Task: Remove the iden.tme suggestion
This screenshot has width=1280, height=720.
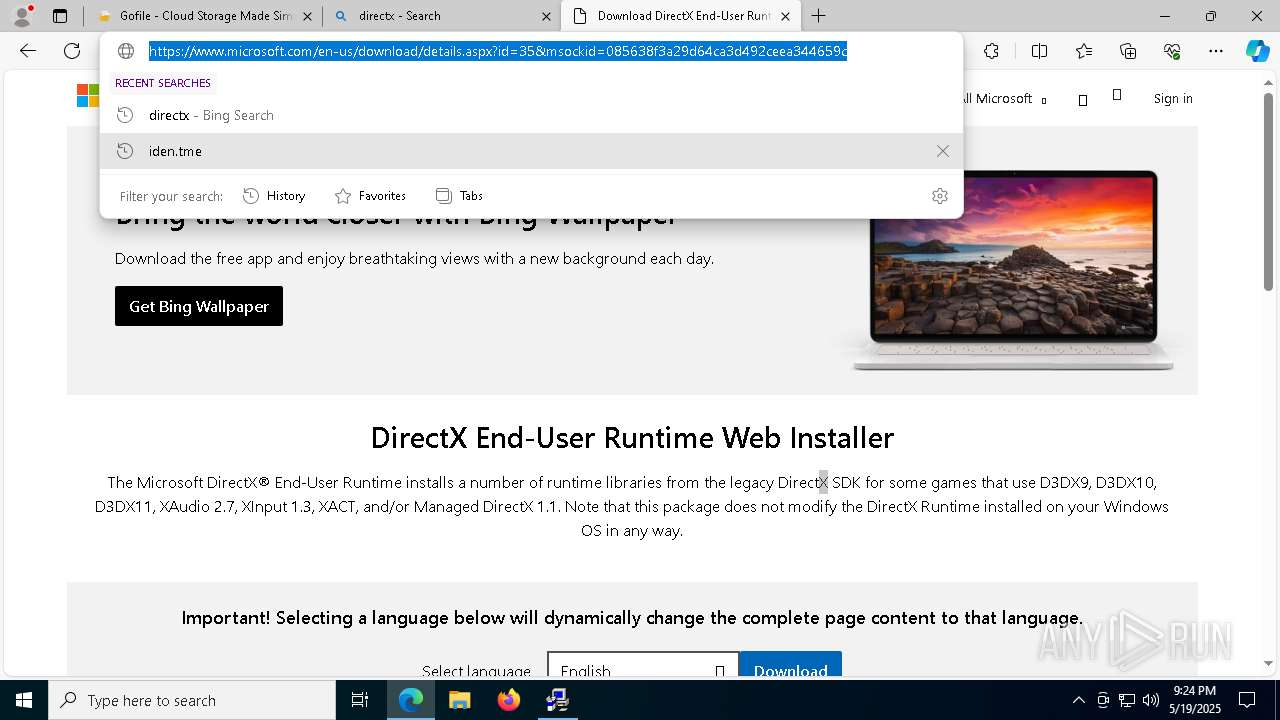Action: point(942,151)
